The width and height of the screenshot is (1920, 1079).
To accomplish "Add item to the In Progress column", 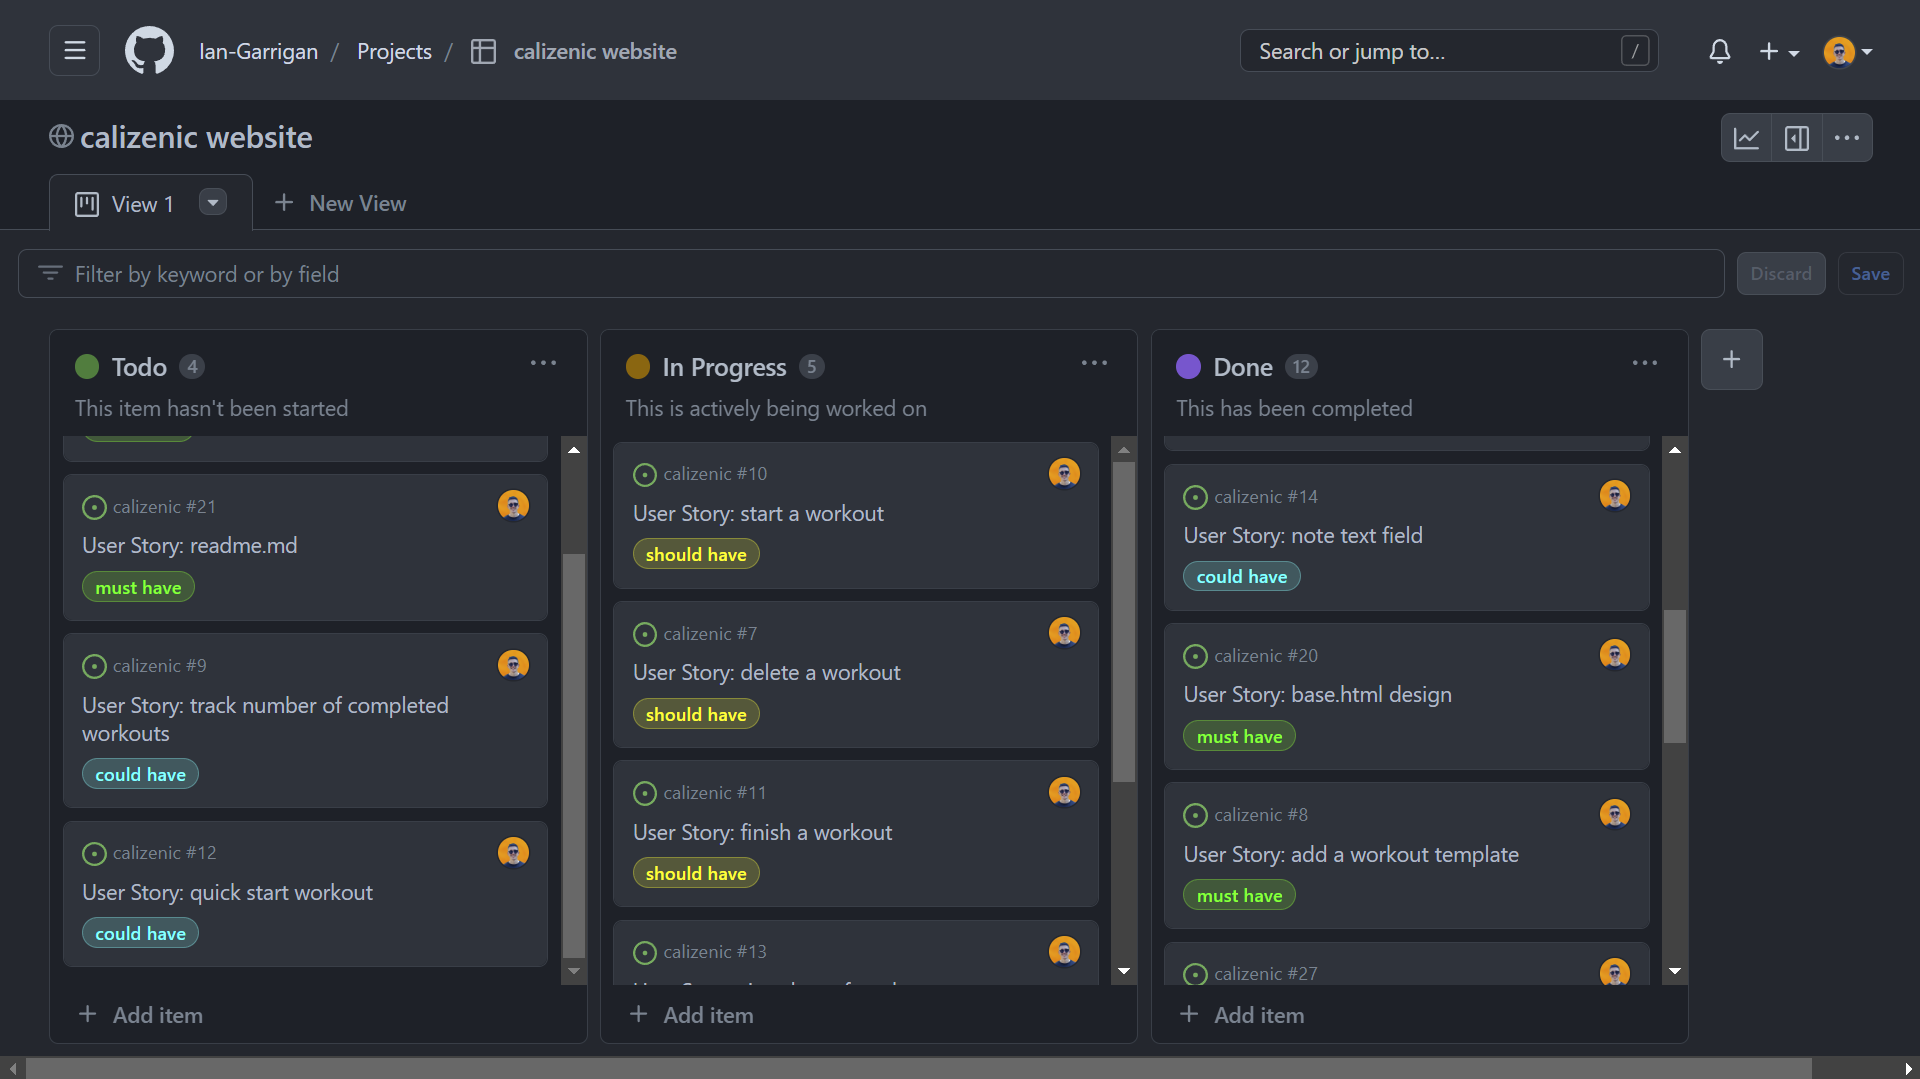I will click(x=692, y=1015).
